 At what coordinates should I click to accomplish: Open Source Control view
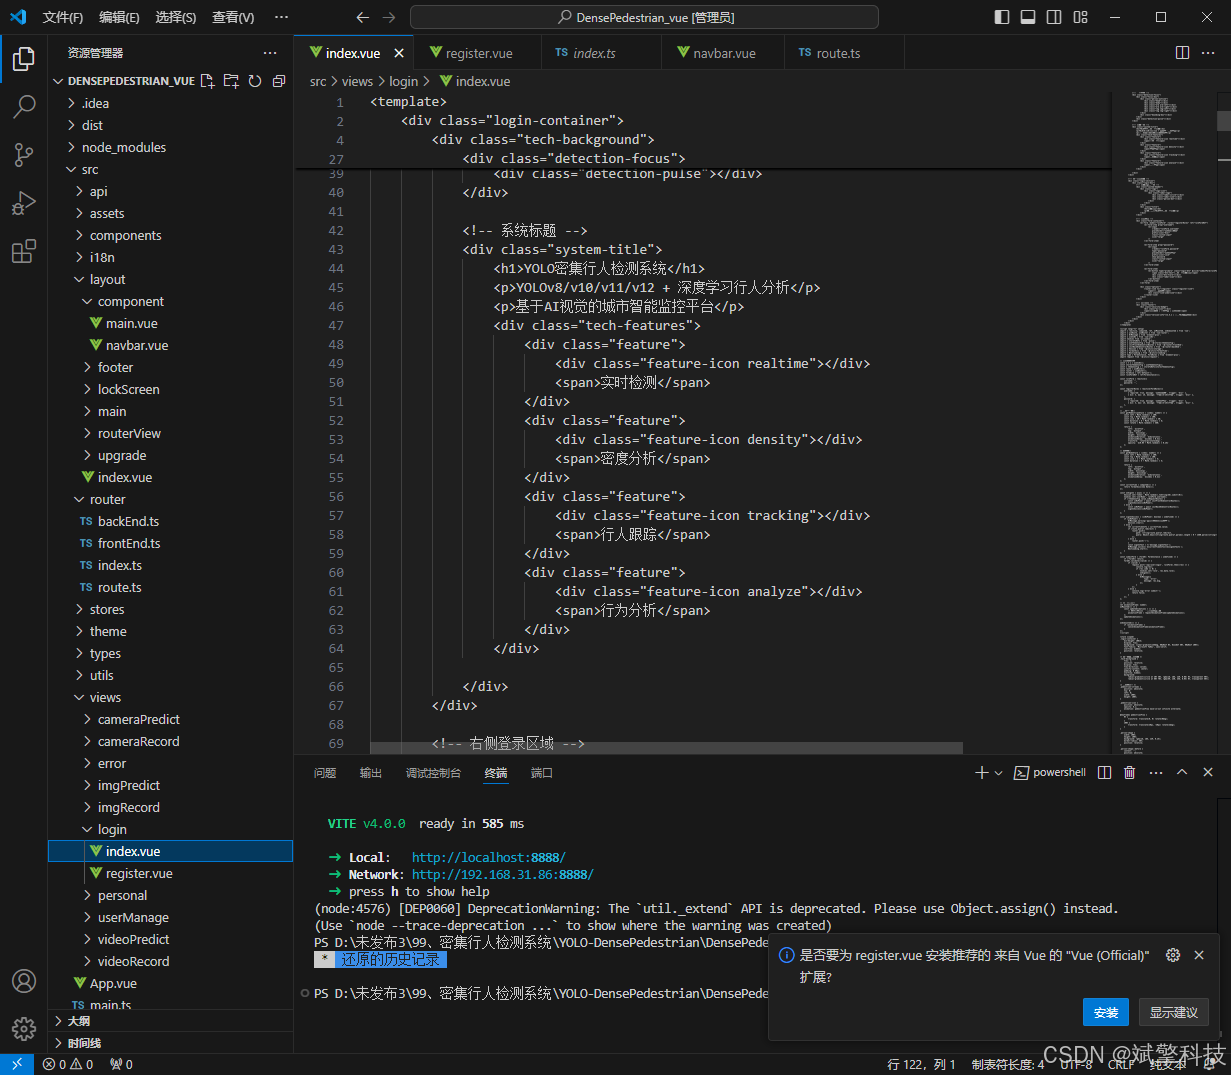(x=24, y=155)
